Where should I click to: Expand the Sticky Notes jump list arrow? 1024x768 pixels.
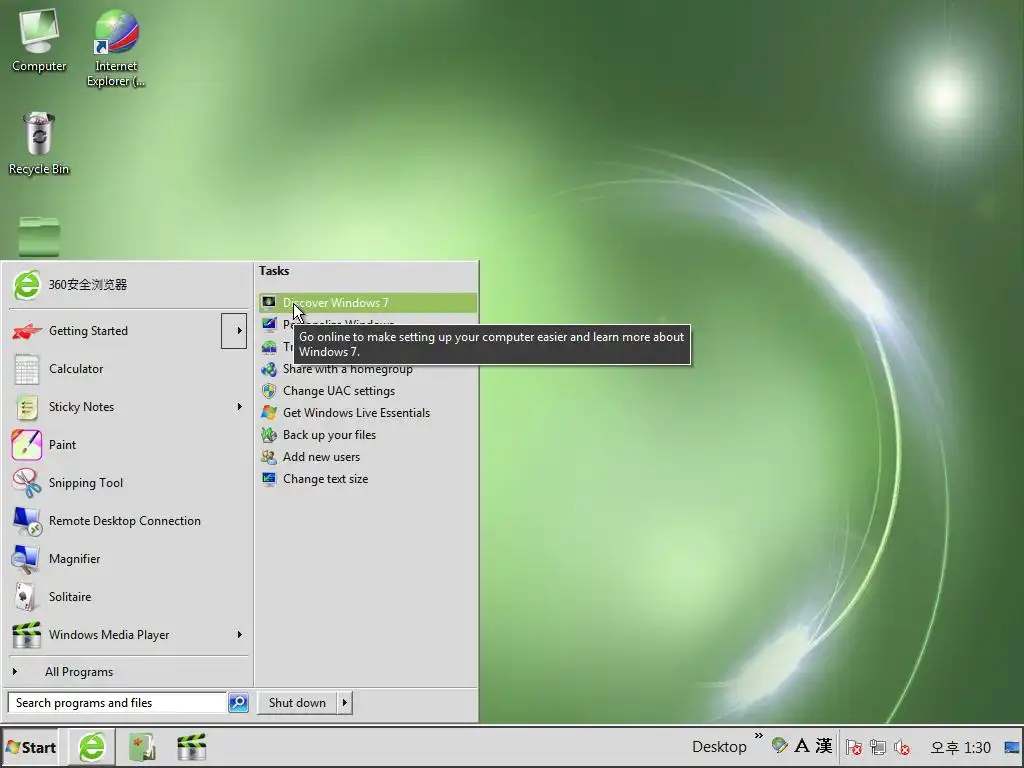click(239, 407)
